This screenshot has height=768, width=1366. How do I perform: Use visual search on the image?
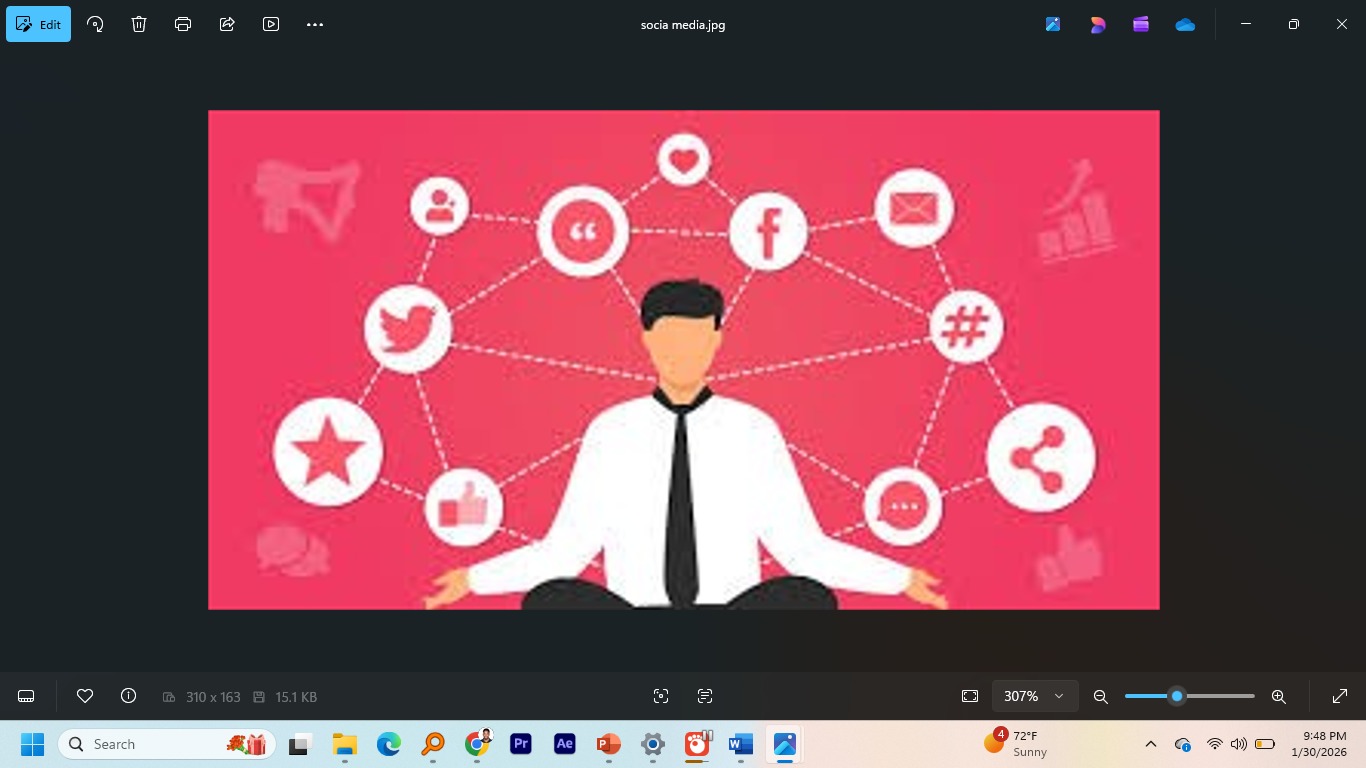pyautogui.click(x=661, y=695)
